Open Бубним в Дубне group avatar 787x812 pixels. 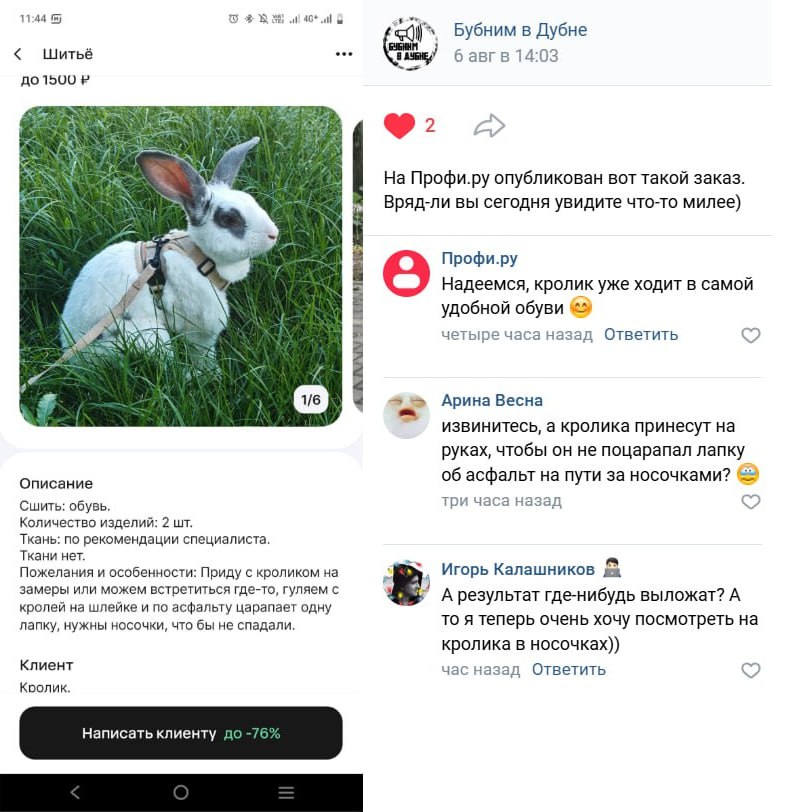tap(410, 44)
